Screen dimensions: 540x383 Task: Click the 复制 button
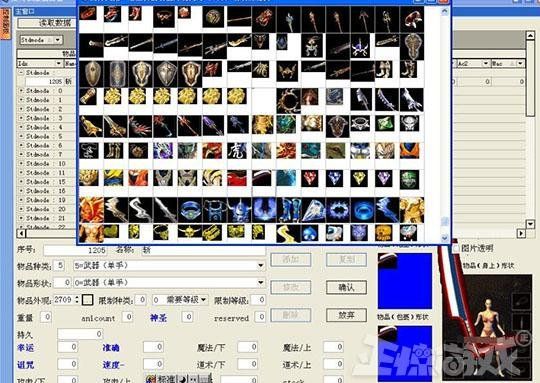click(x=346, y=259)
